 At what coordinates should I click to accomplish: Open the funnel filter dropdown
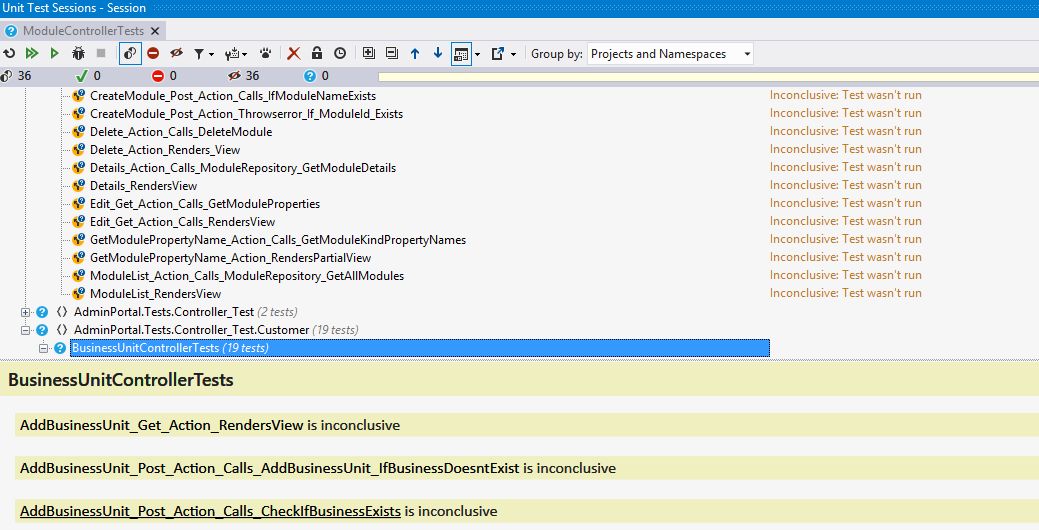click(x=203, y=54)
